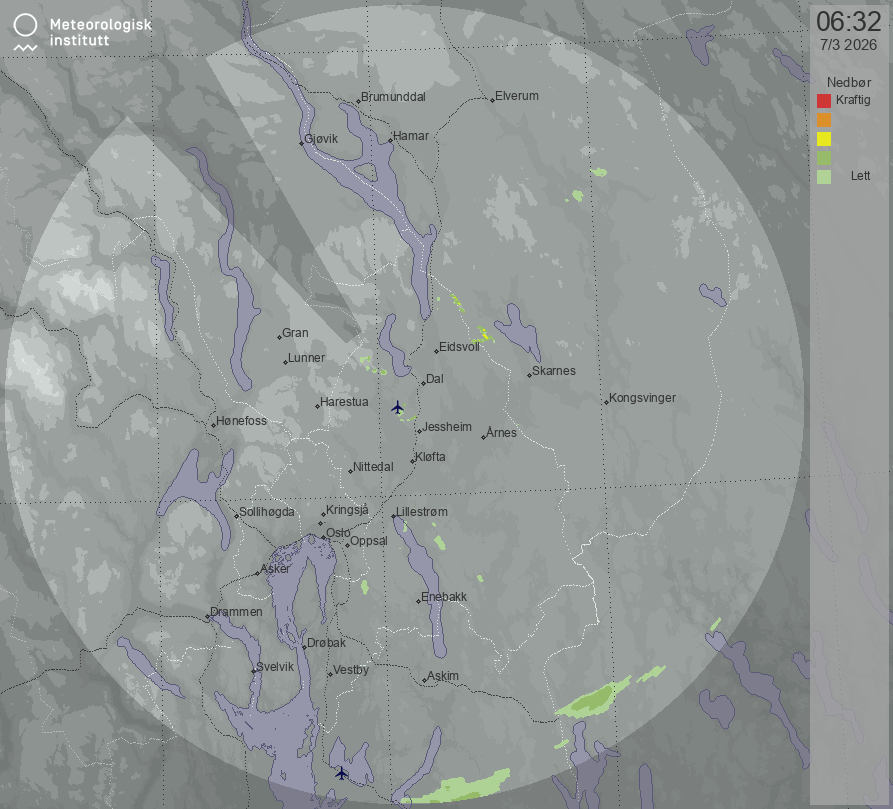Select the light green Lett legend swatch

click(824, 177)
